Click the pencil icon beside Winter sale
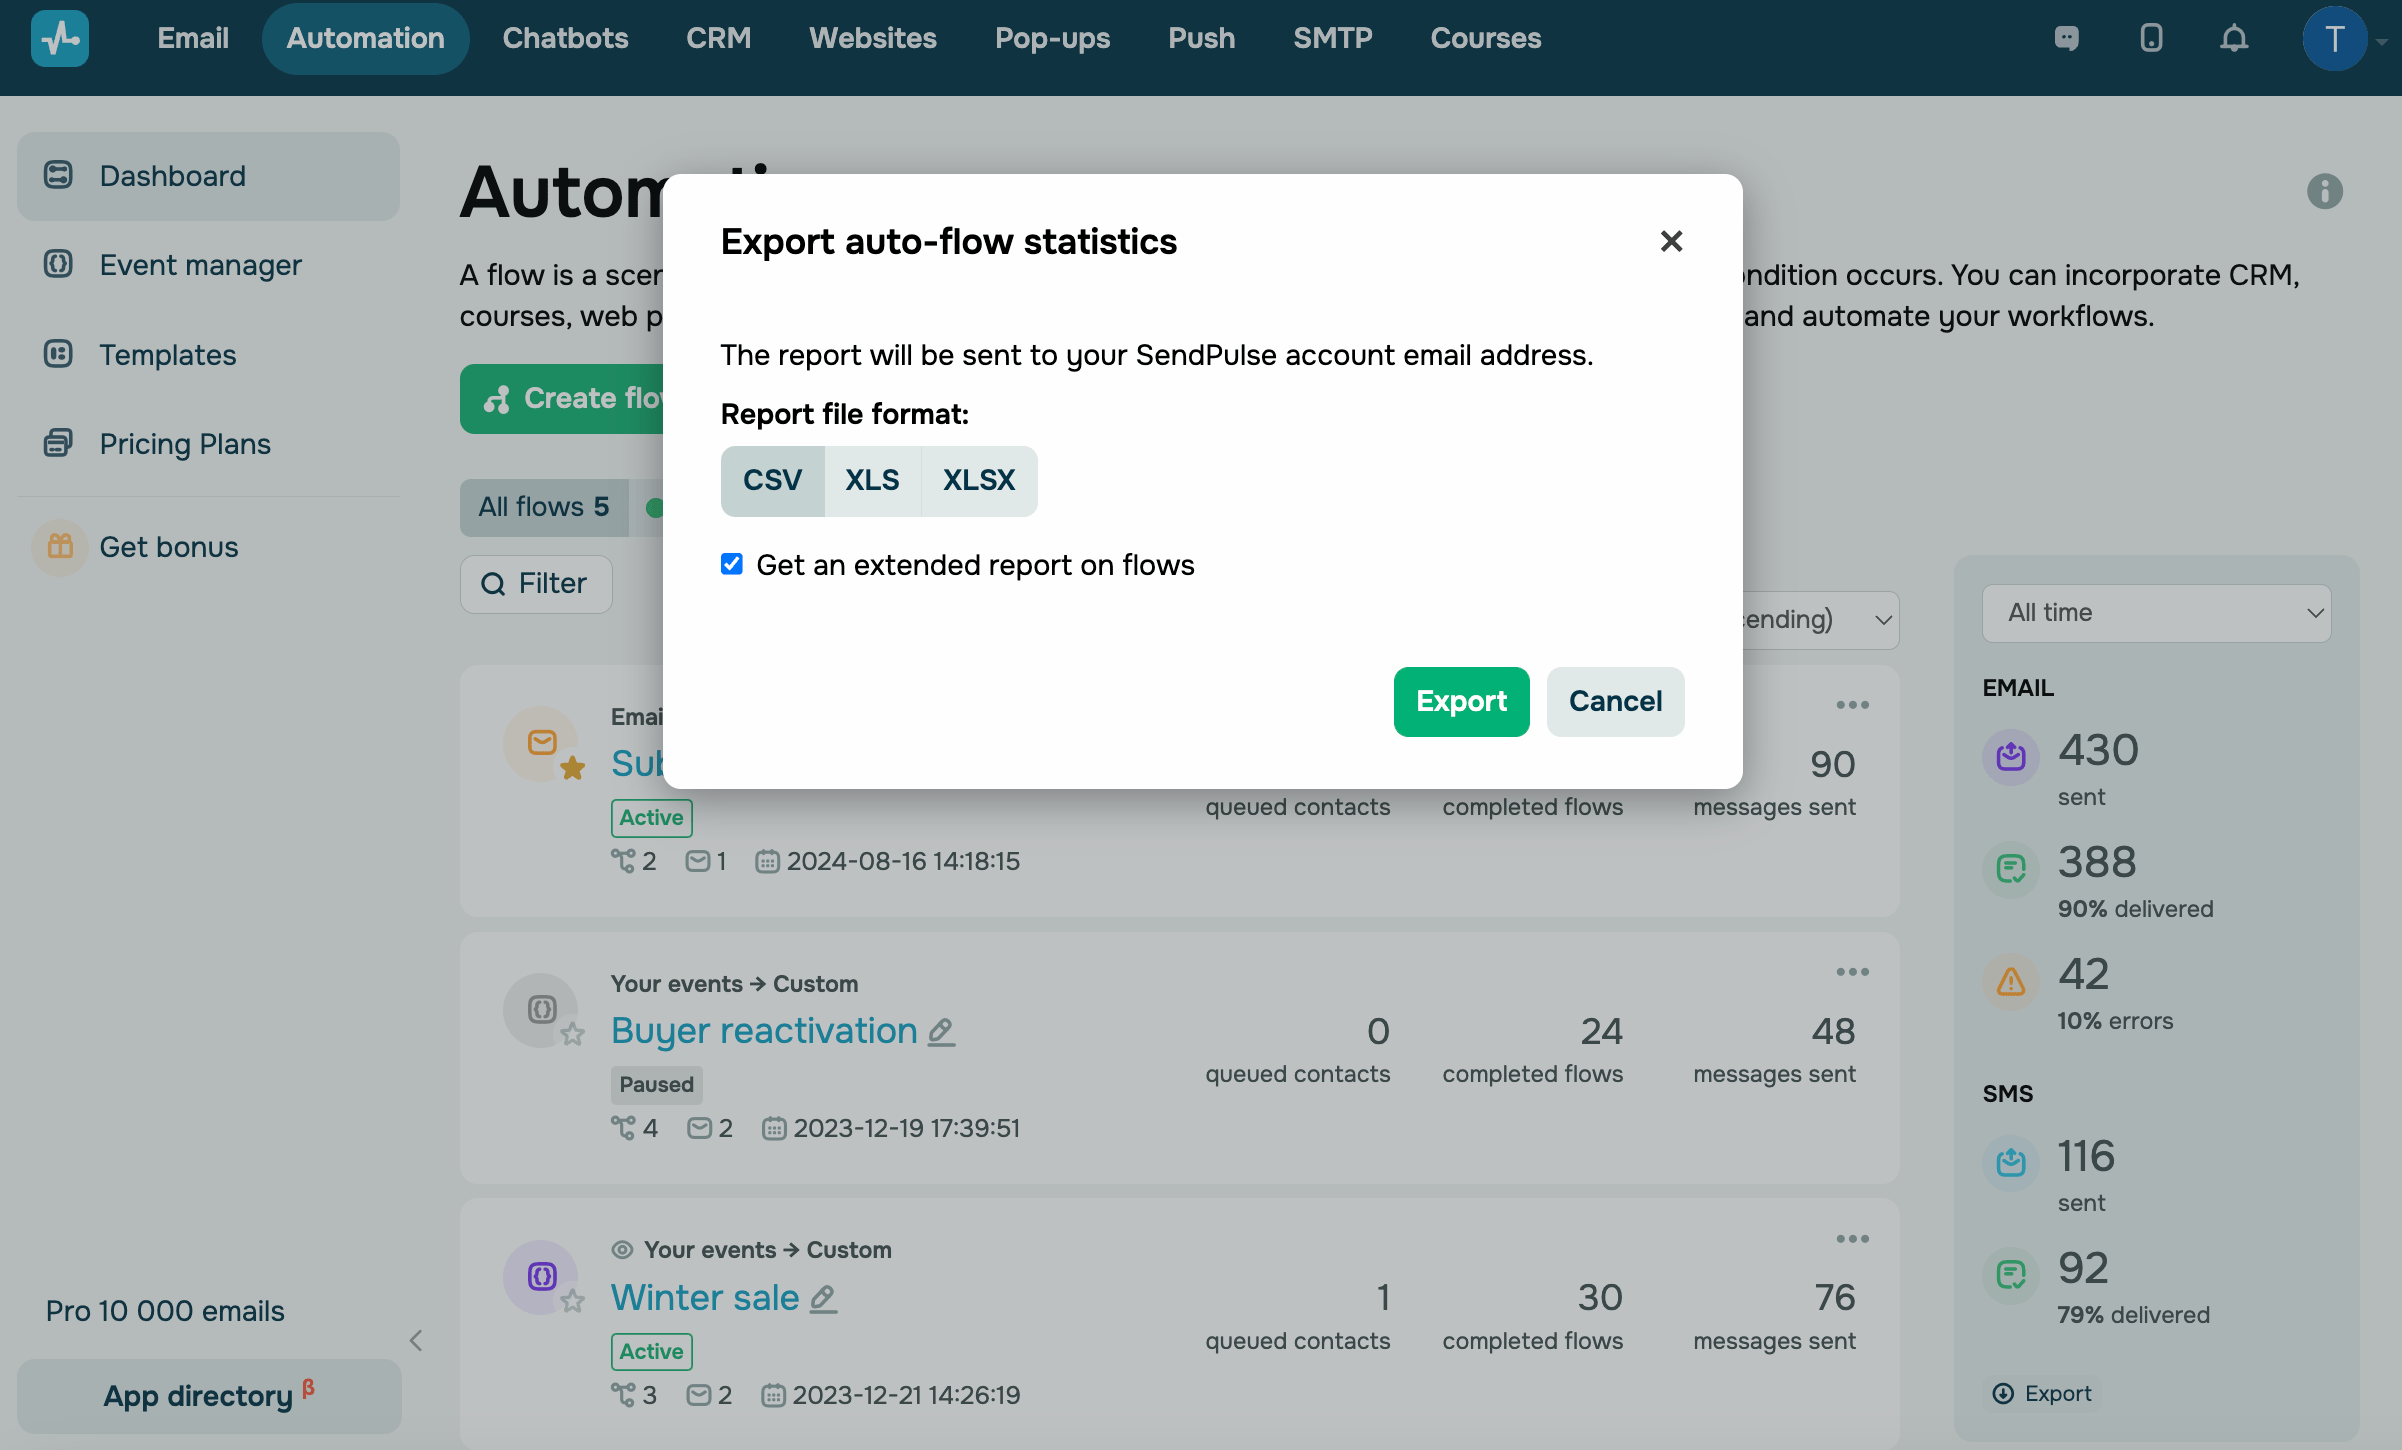Image resolution: width=2402 pixels, height=1450 pixels. tap(823, 1298)
